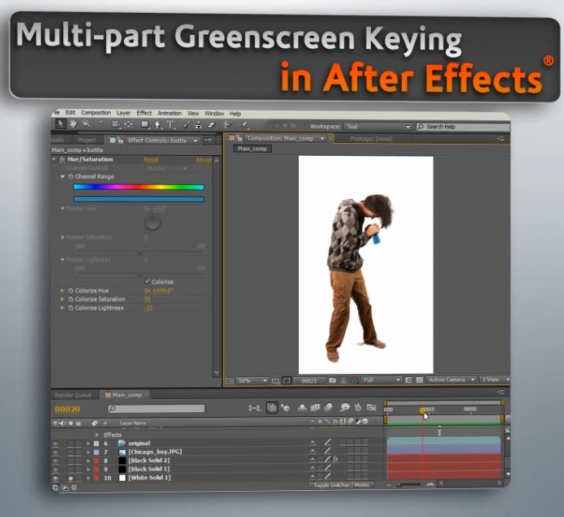Open the Layer menu
564x517 pixels.
point(123,113)
